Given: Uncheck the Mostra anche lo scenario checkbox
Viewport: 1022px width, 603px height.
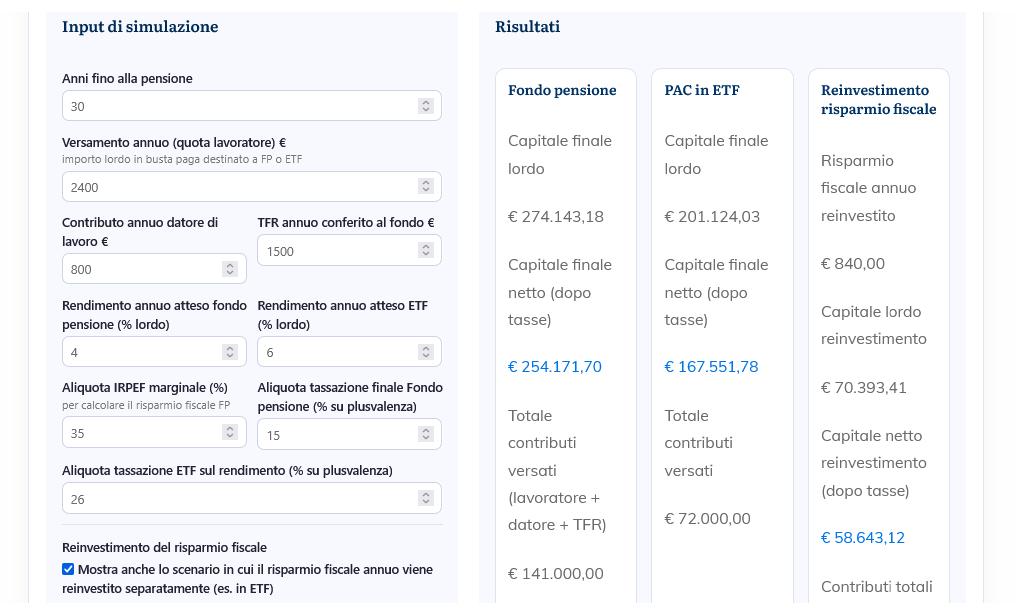Looking at the screenshot, I should [68, 570].
